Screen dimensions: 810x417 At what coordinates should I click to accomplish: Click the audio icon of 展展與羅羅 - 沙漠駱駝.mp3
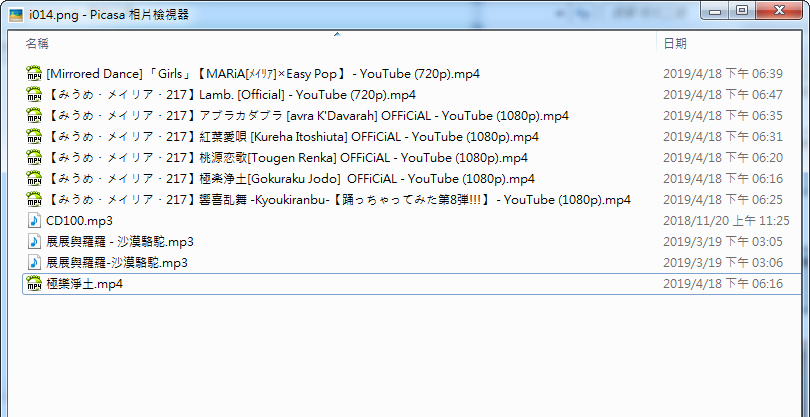coord(34,241)
